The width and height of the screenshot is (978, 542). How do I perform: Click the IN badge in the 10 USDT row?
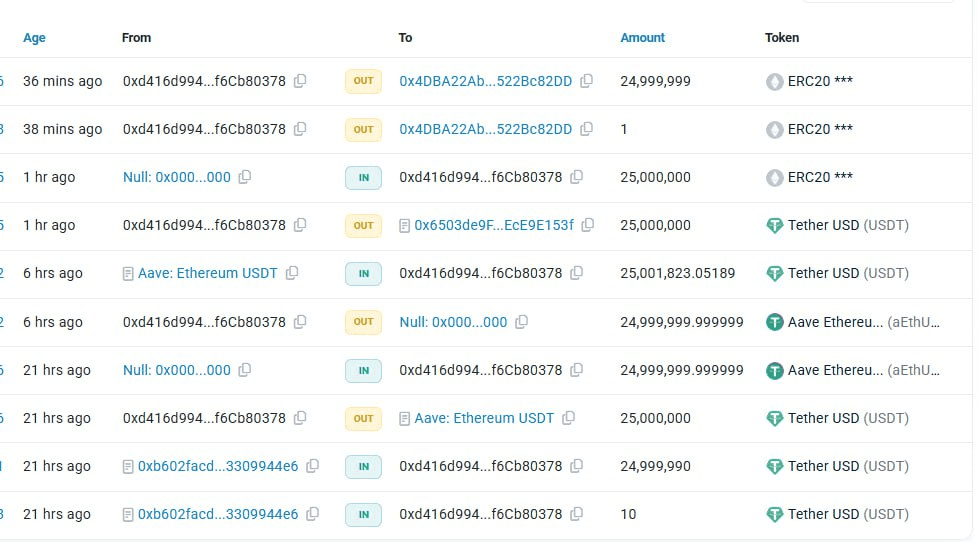click(x=363, y=514)
